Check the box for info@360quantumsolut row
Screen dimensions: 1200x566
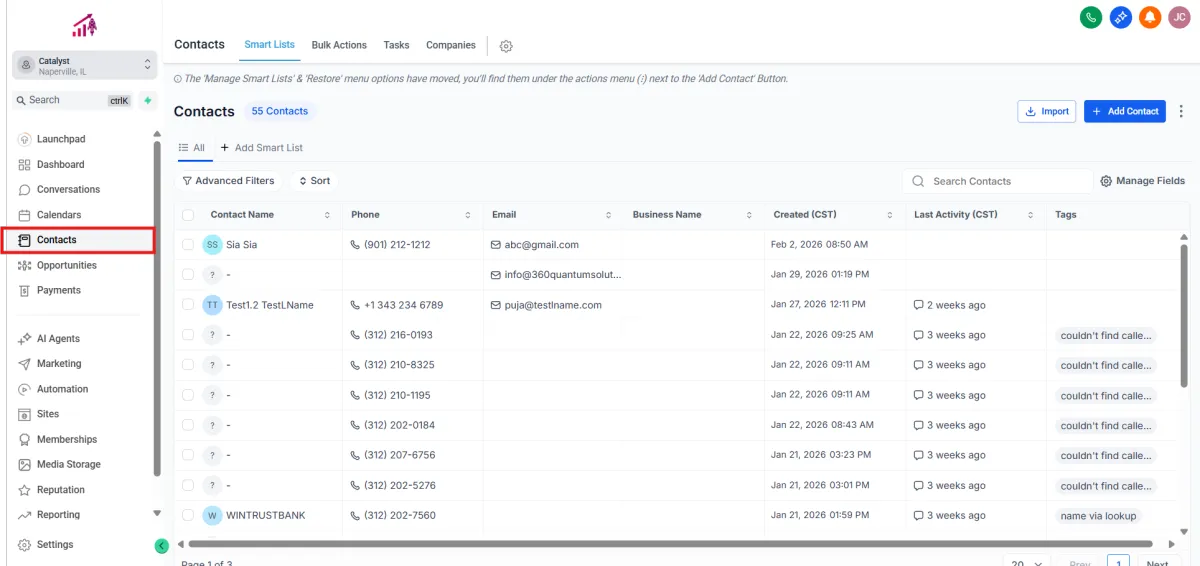point(188,274)
